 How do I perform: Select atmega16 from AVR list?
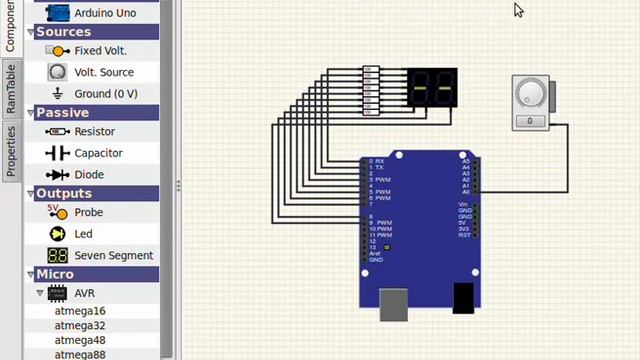tap(80, 311)
